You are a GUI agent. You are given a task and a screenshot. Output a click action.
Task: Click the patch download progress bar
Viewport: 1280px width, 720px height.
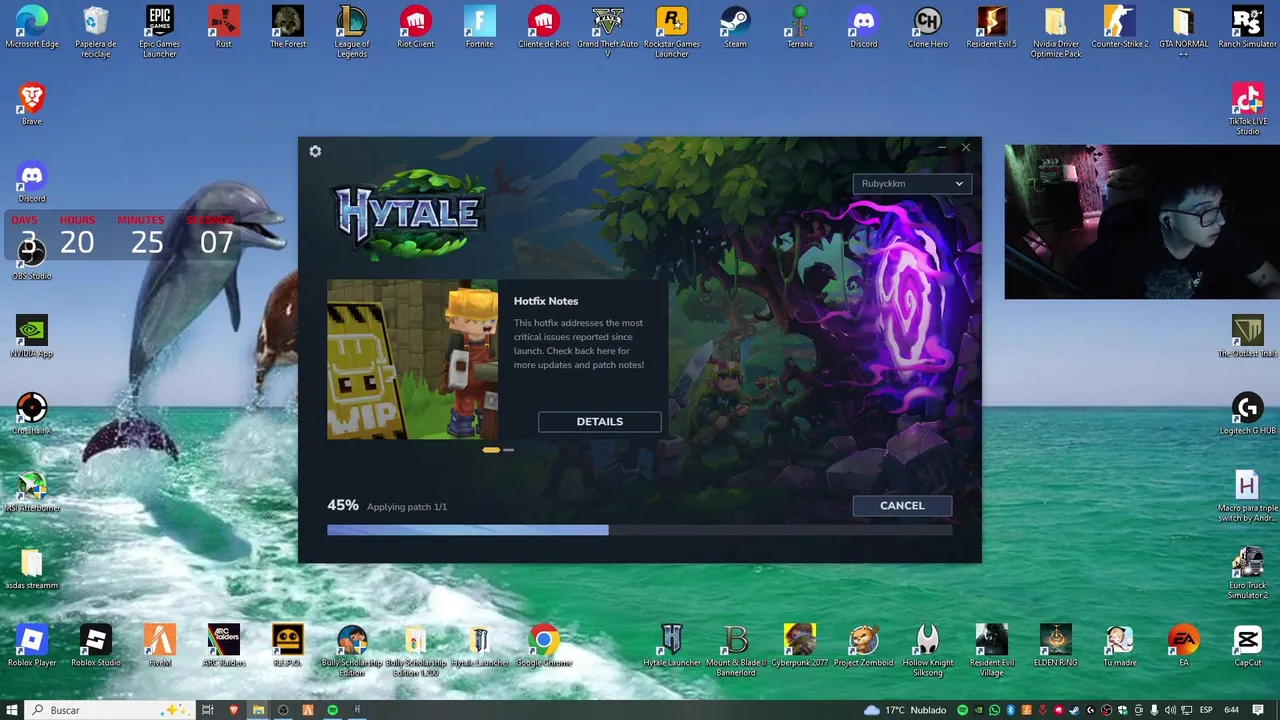coord(640,530)
